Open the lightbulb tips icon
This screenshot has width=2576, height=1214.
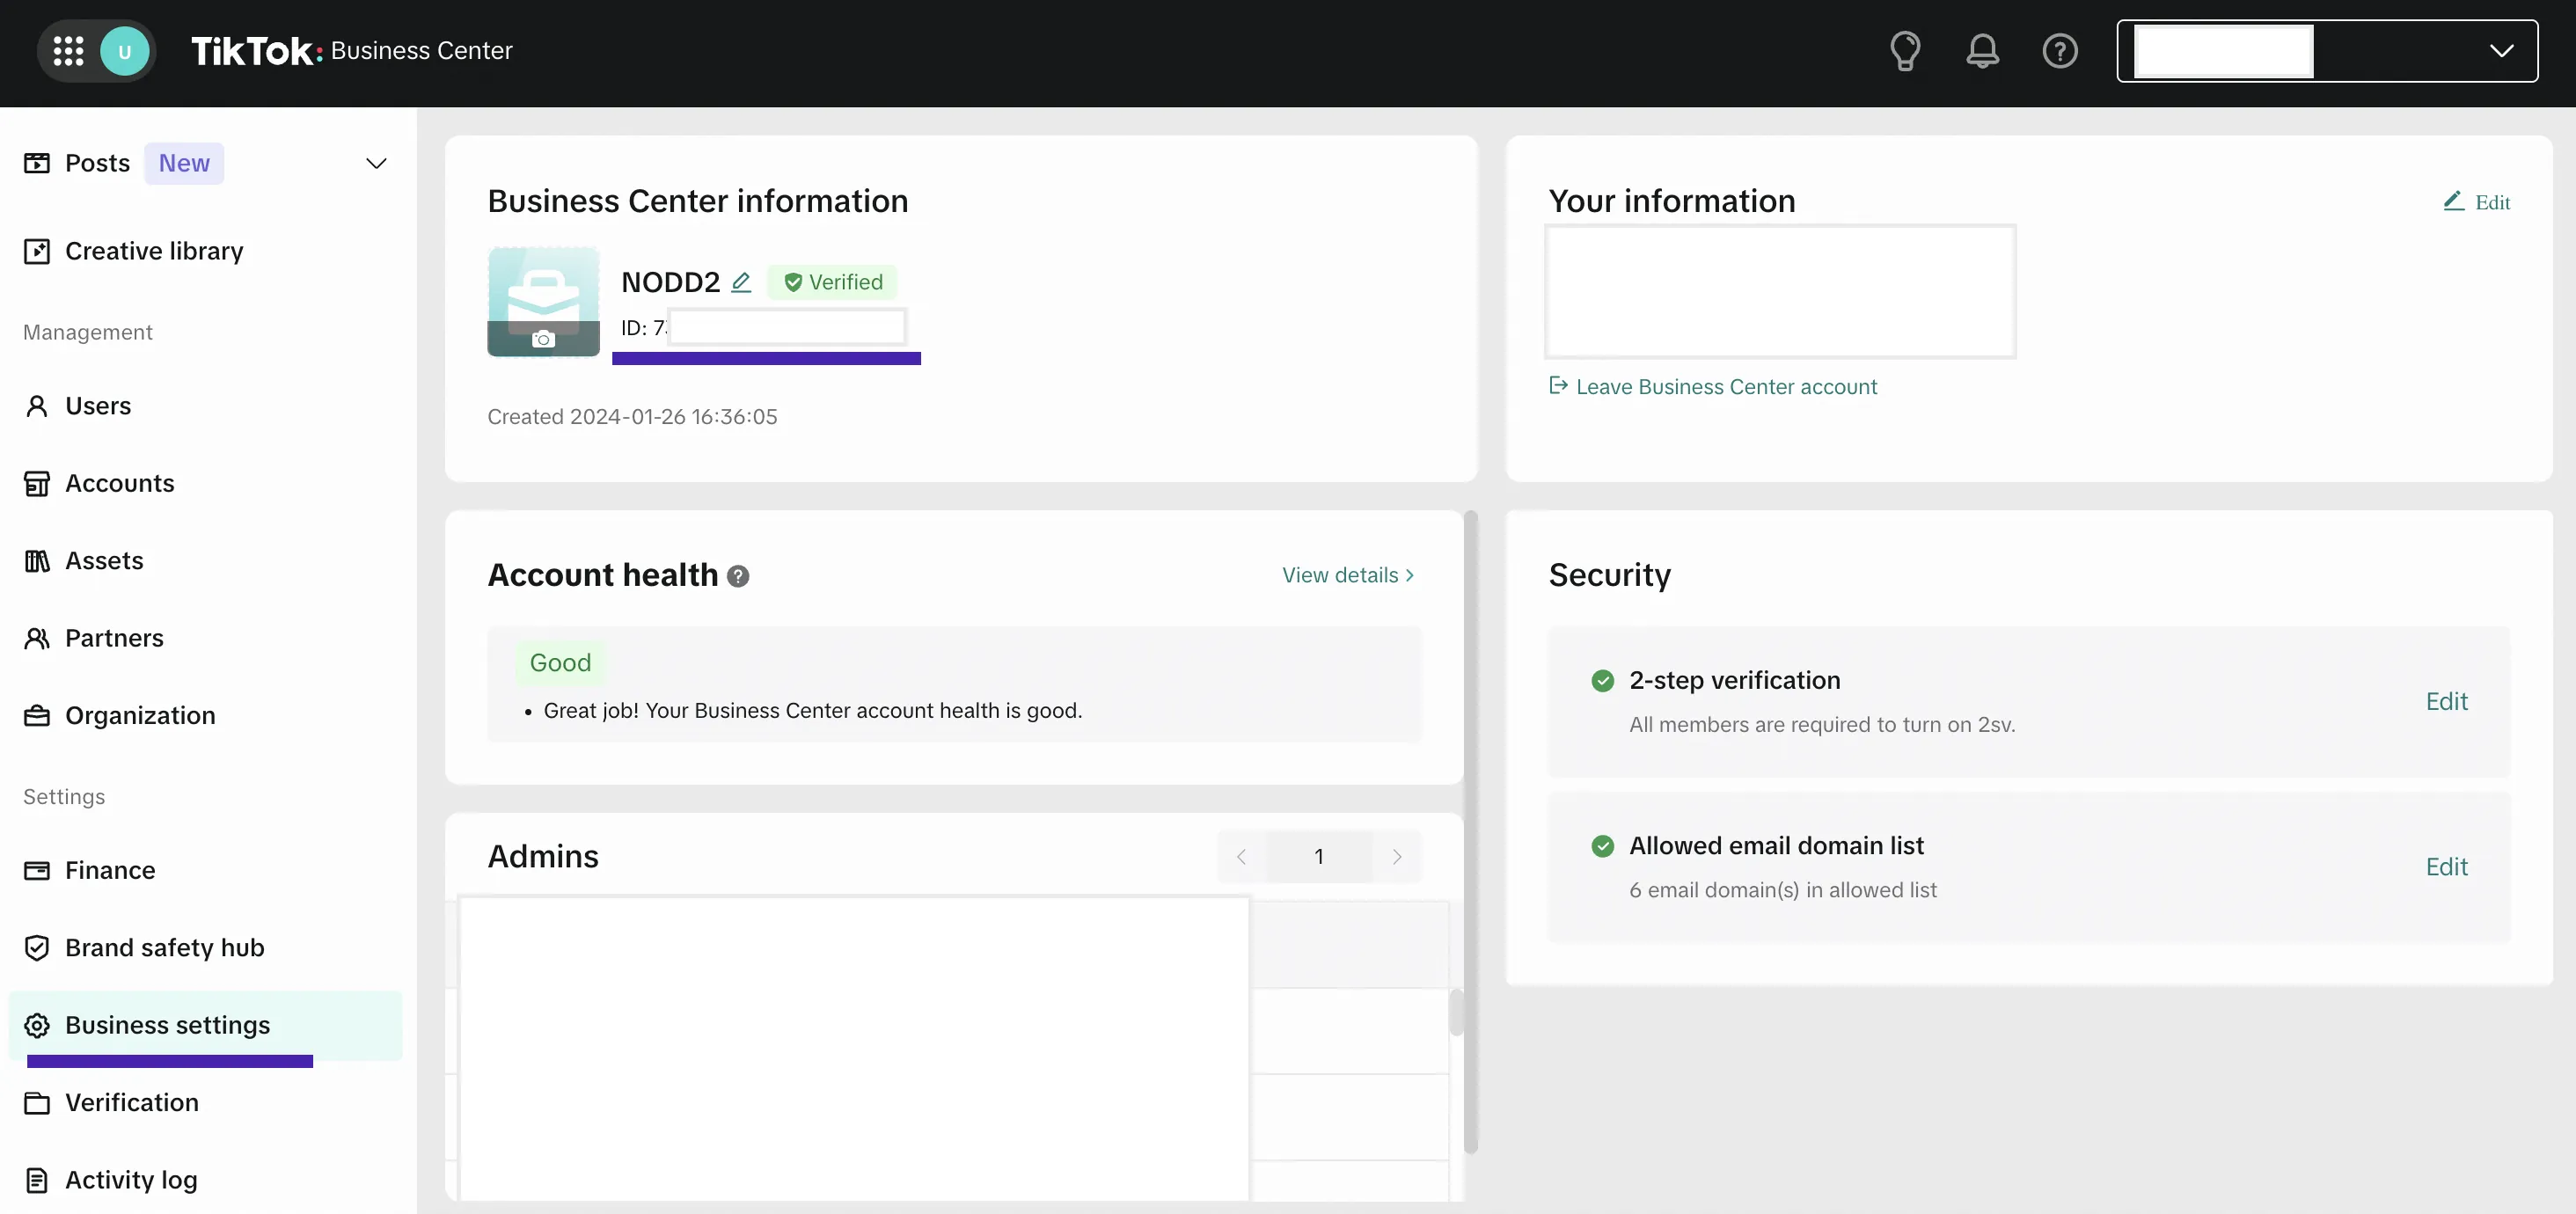[x=1905, y=51]
